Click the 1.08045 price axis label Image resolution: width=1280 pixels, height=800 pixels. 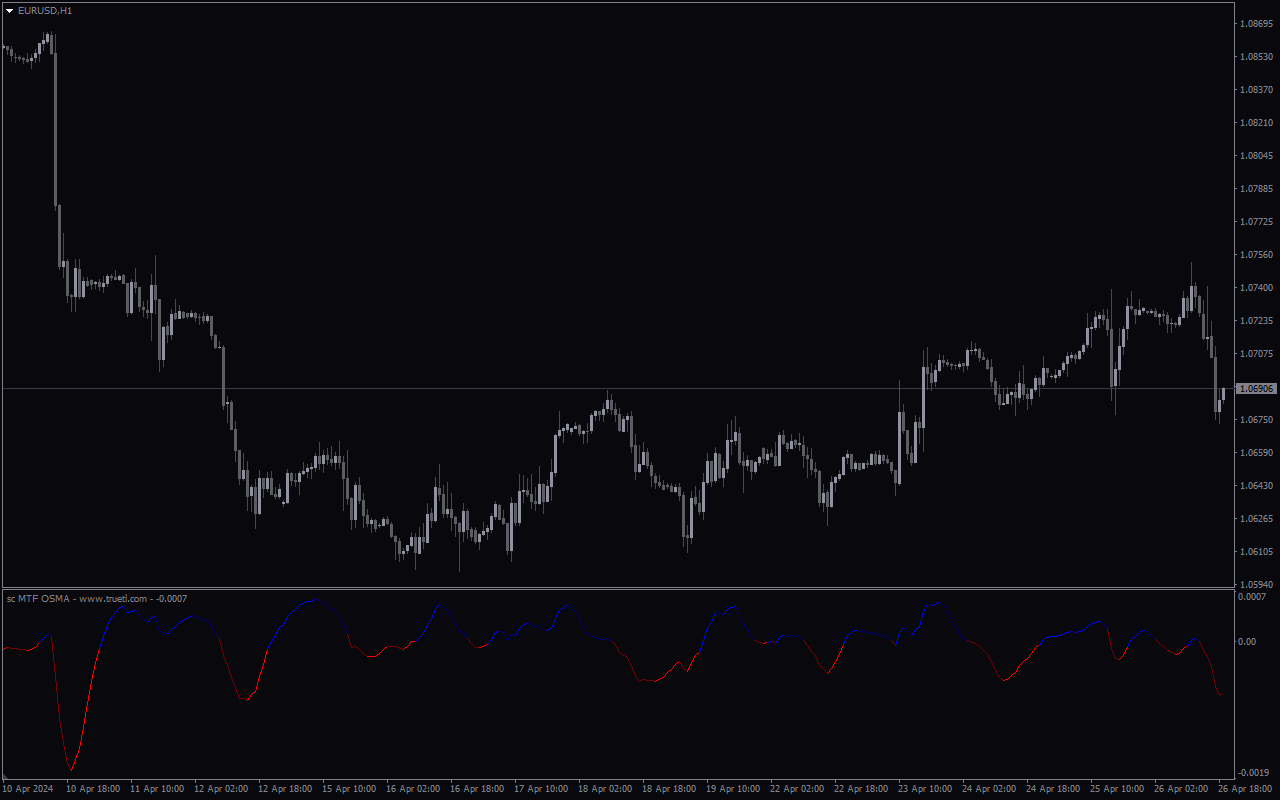1257,155
